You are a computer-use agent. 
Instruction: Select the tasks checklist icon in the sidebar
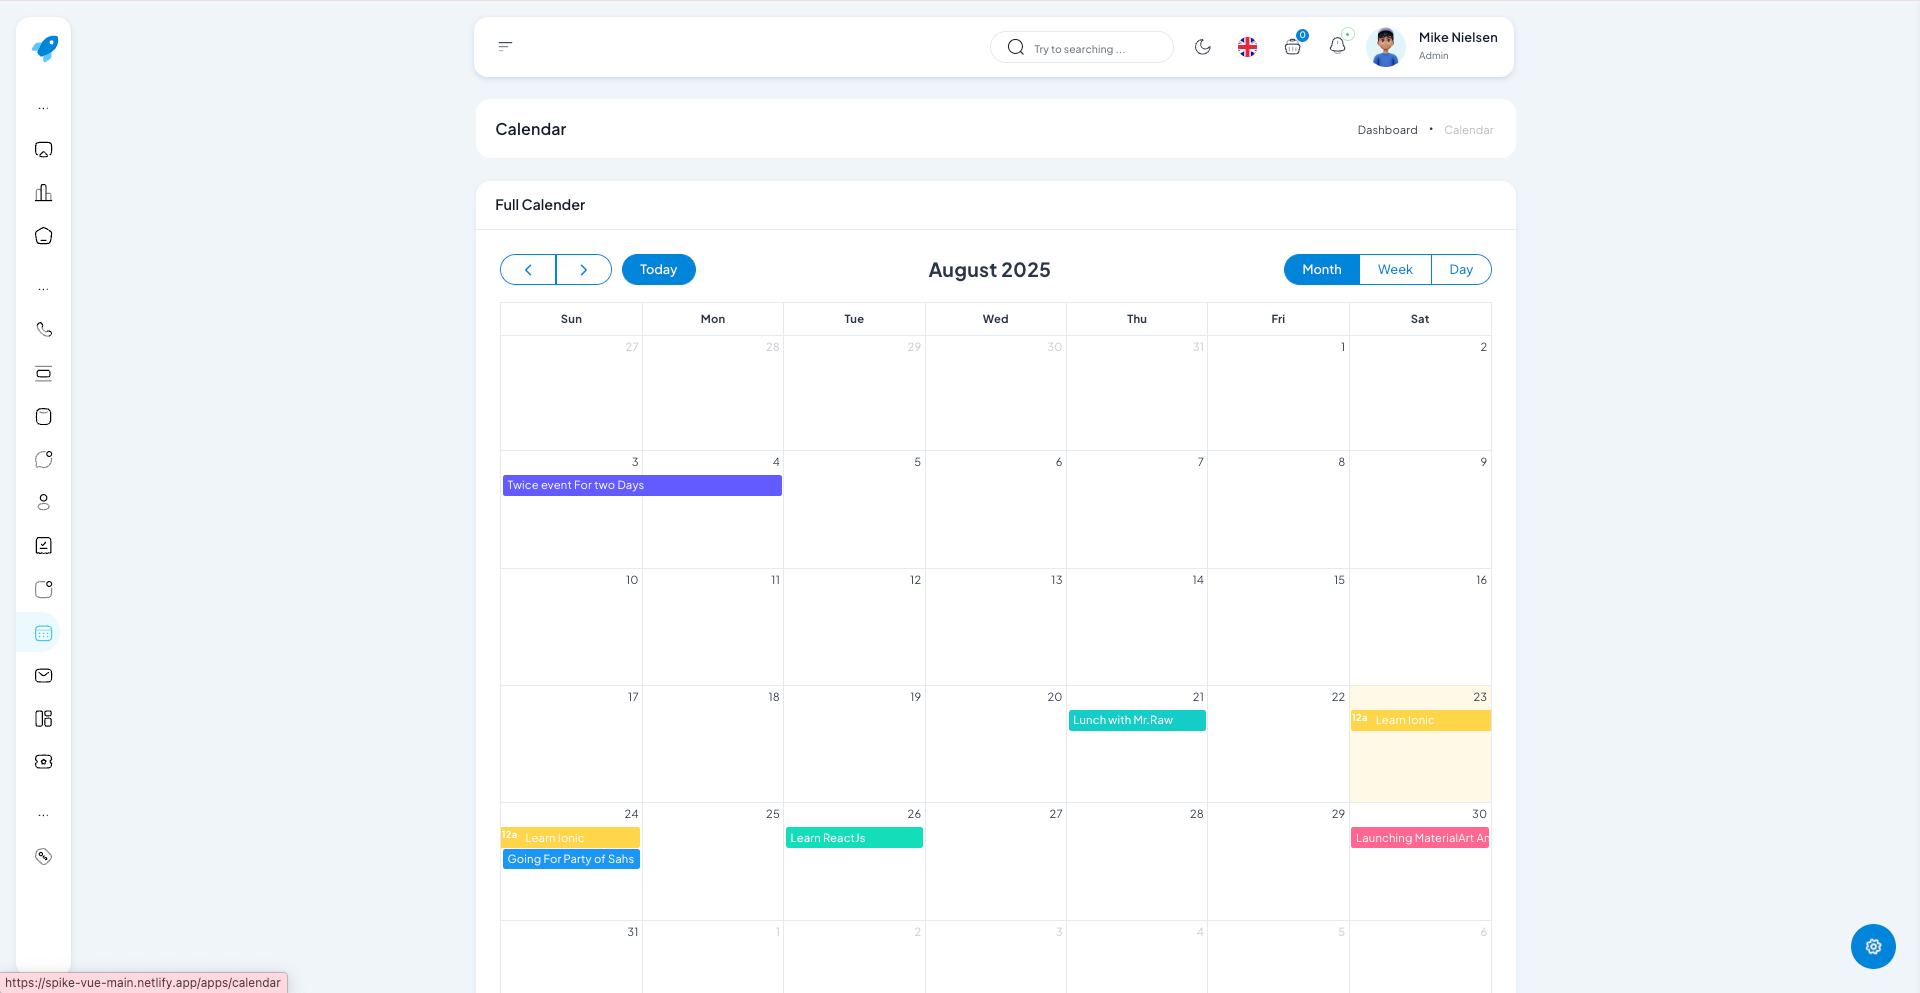[43, 545]
